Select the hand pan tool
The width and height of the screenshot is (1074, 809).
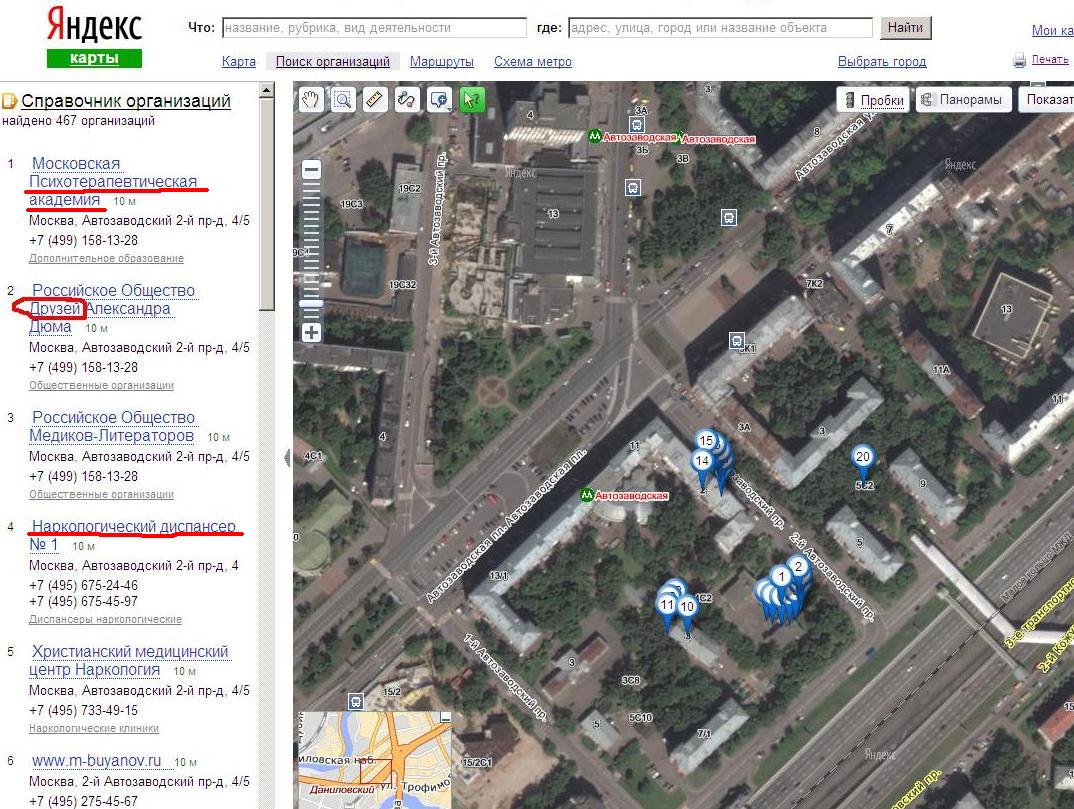coord(312,99)
